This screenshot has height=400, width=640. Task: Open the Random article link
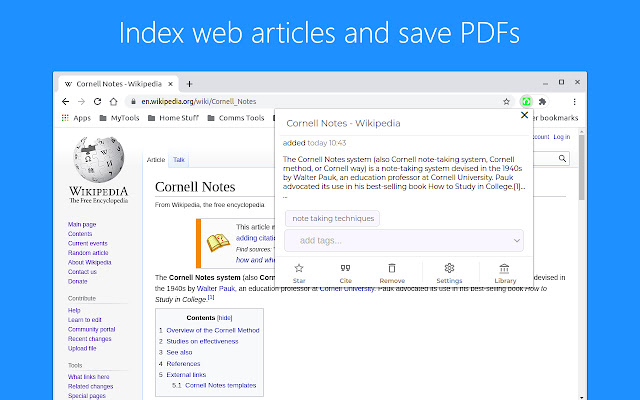(88, 253)
